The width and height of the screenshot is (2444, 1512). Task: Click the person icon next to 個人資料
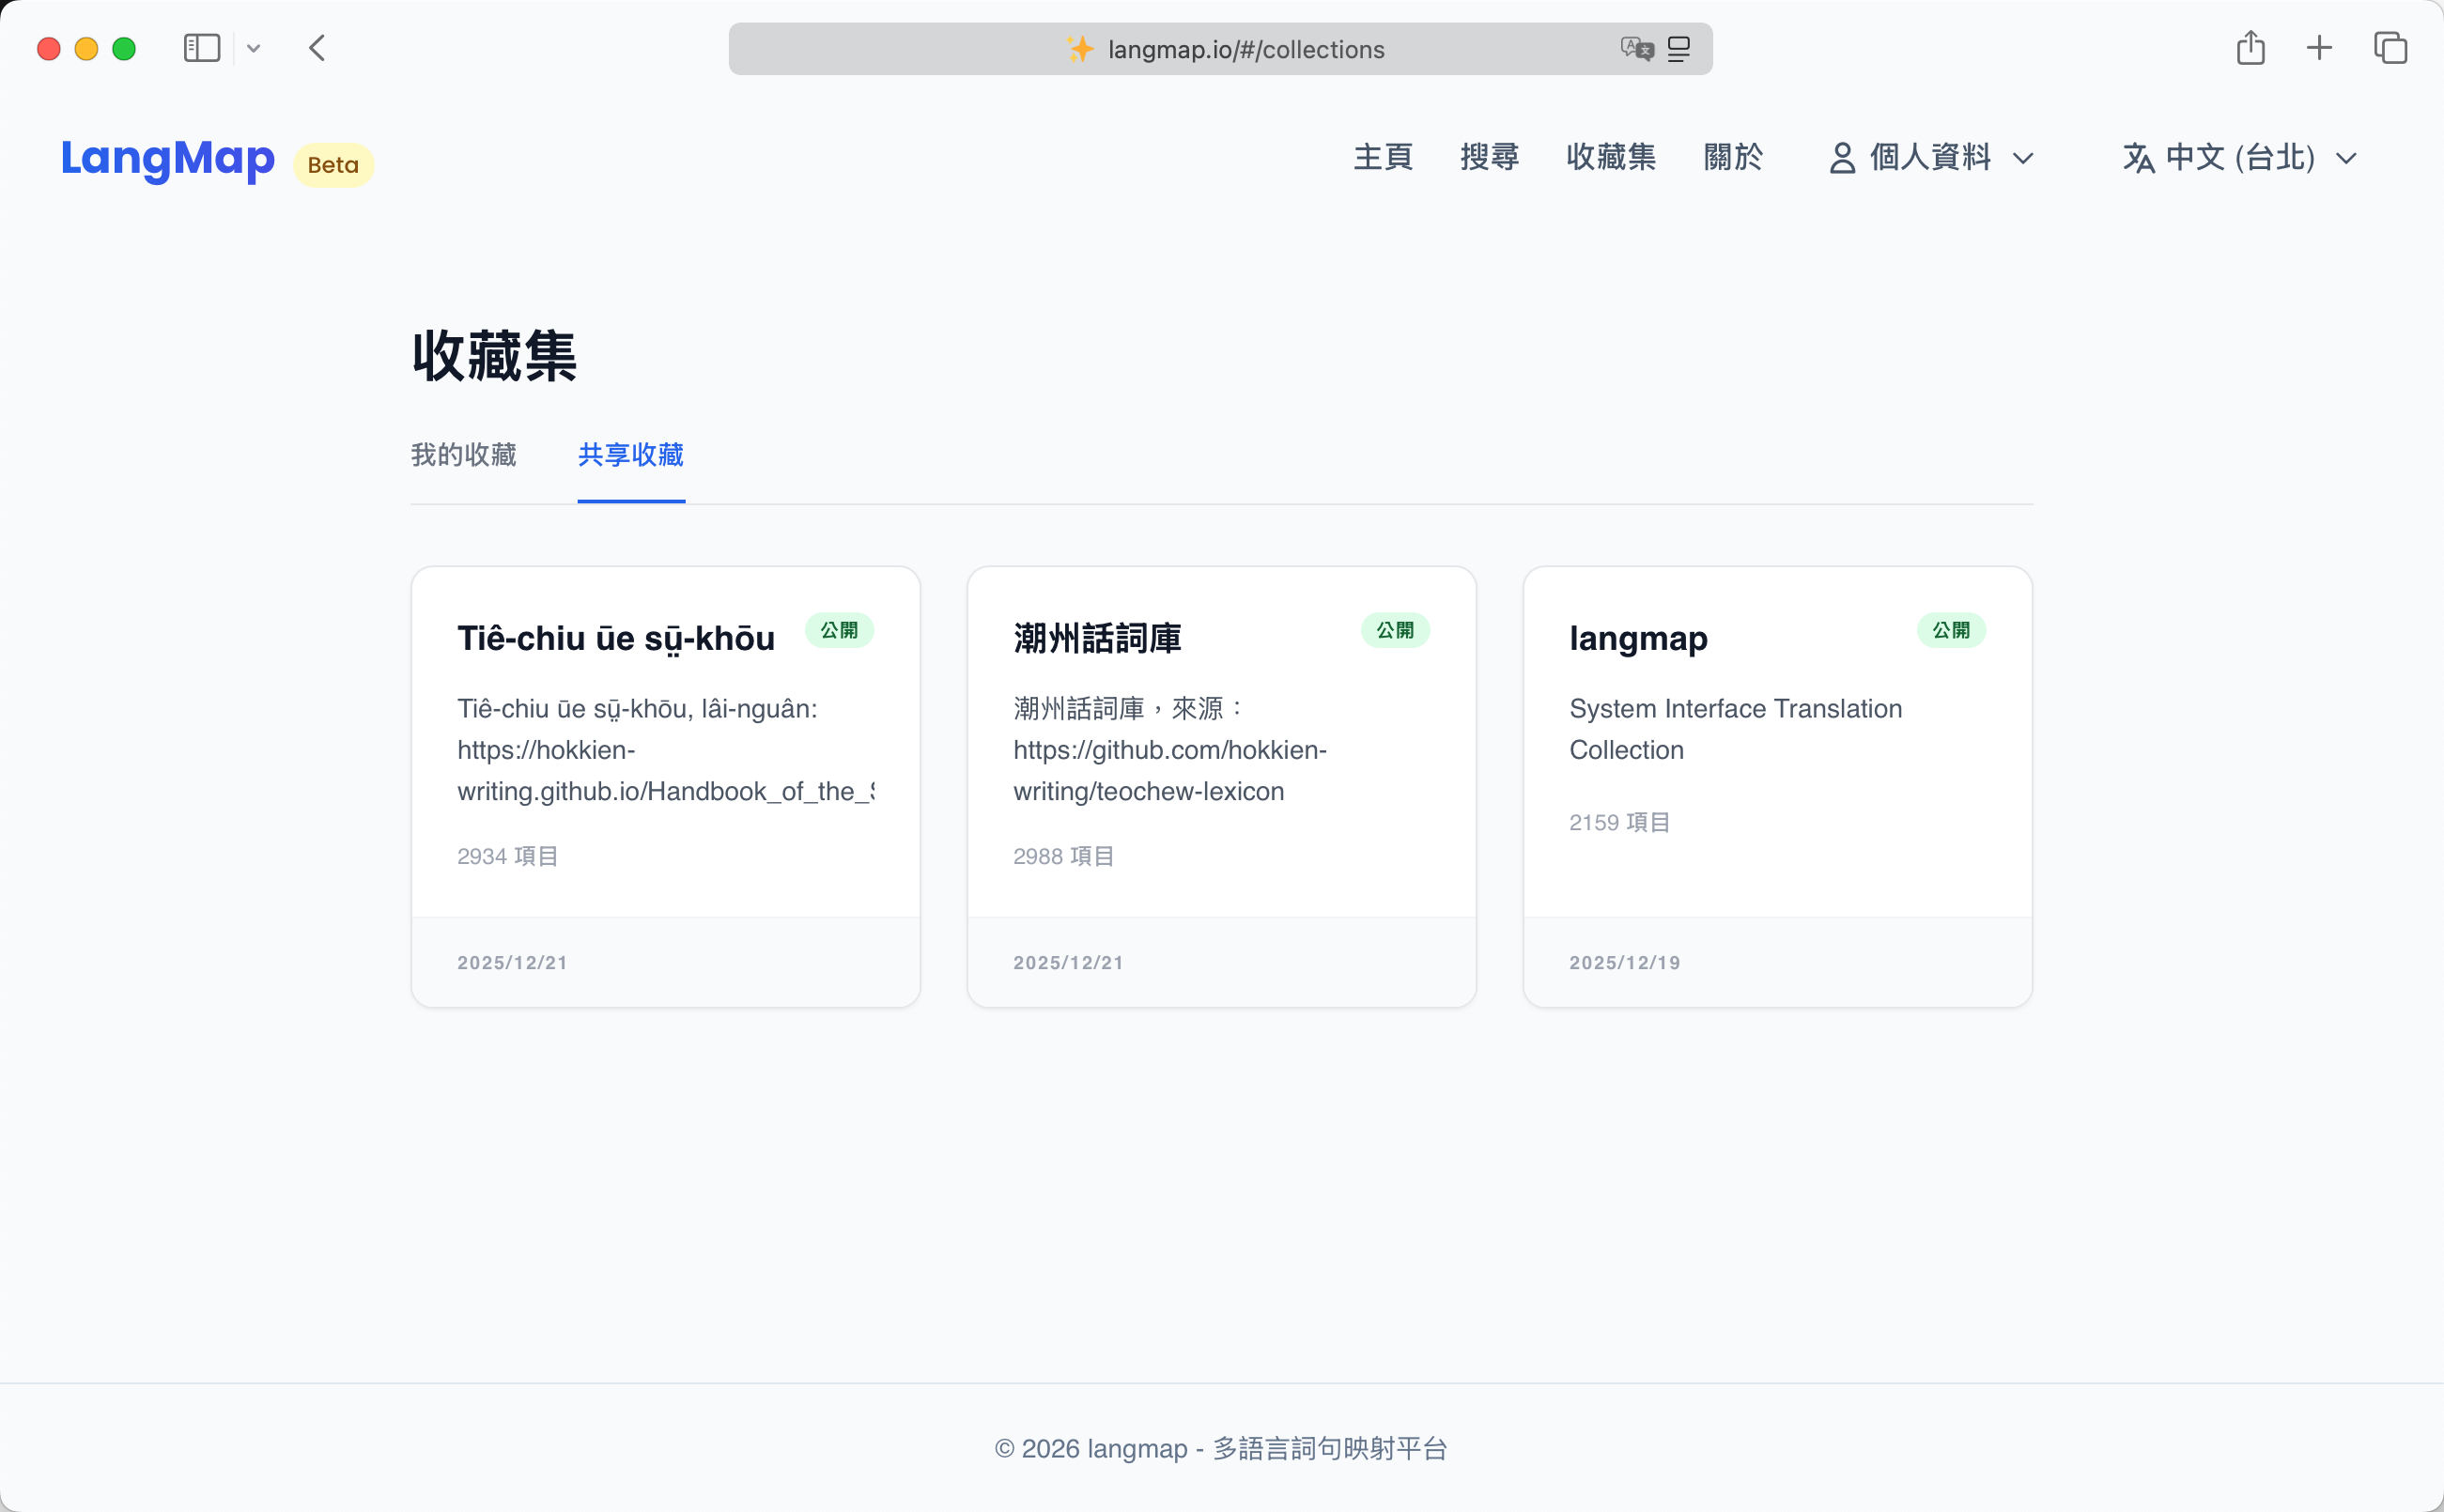(1843, 157)
